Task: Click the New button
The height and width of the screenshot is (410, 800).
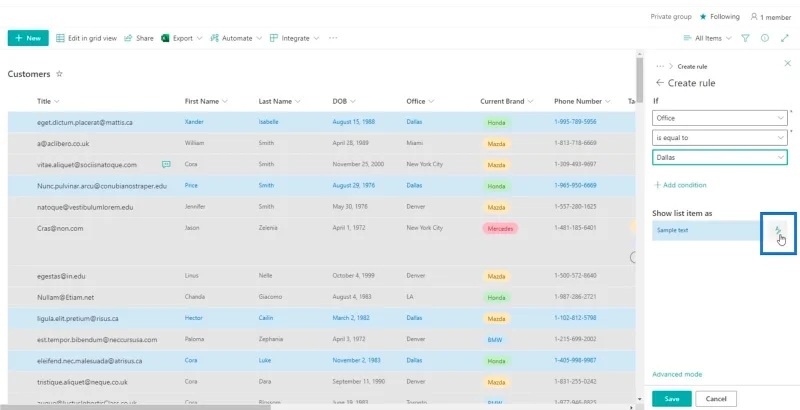Action: (28, 38)
